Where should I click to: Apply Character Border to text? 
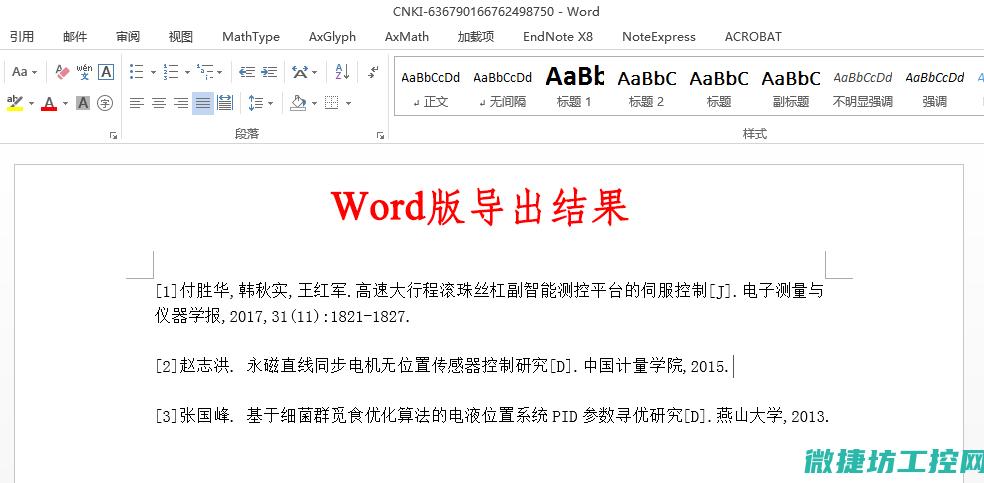click(106, 72)
